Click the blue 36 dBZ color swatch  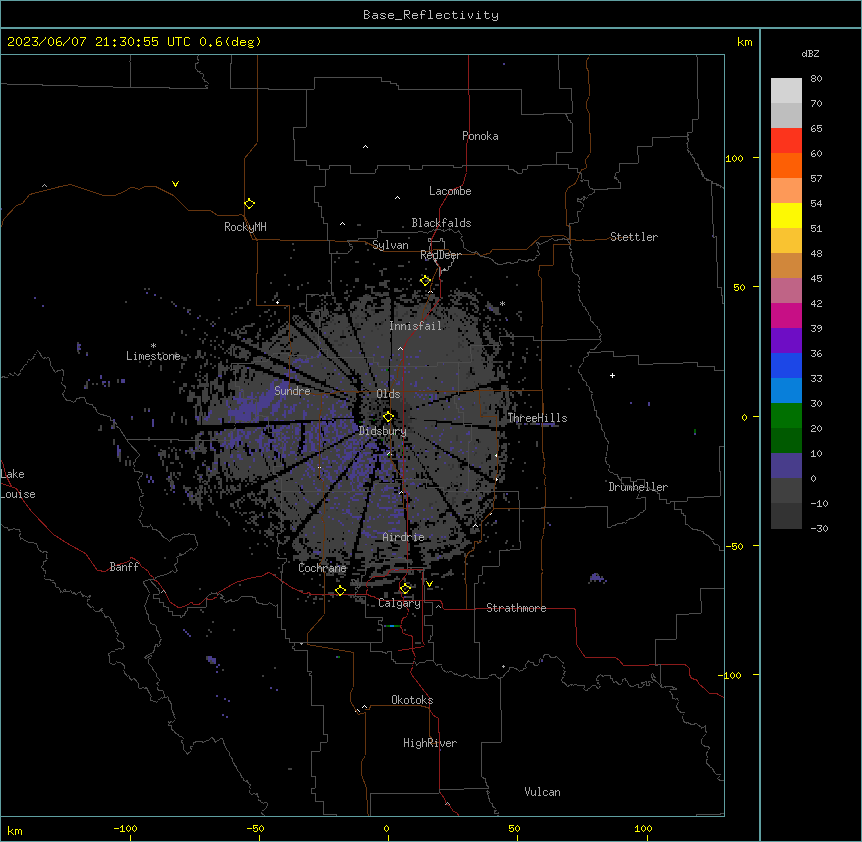point(786,365)
